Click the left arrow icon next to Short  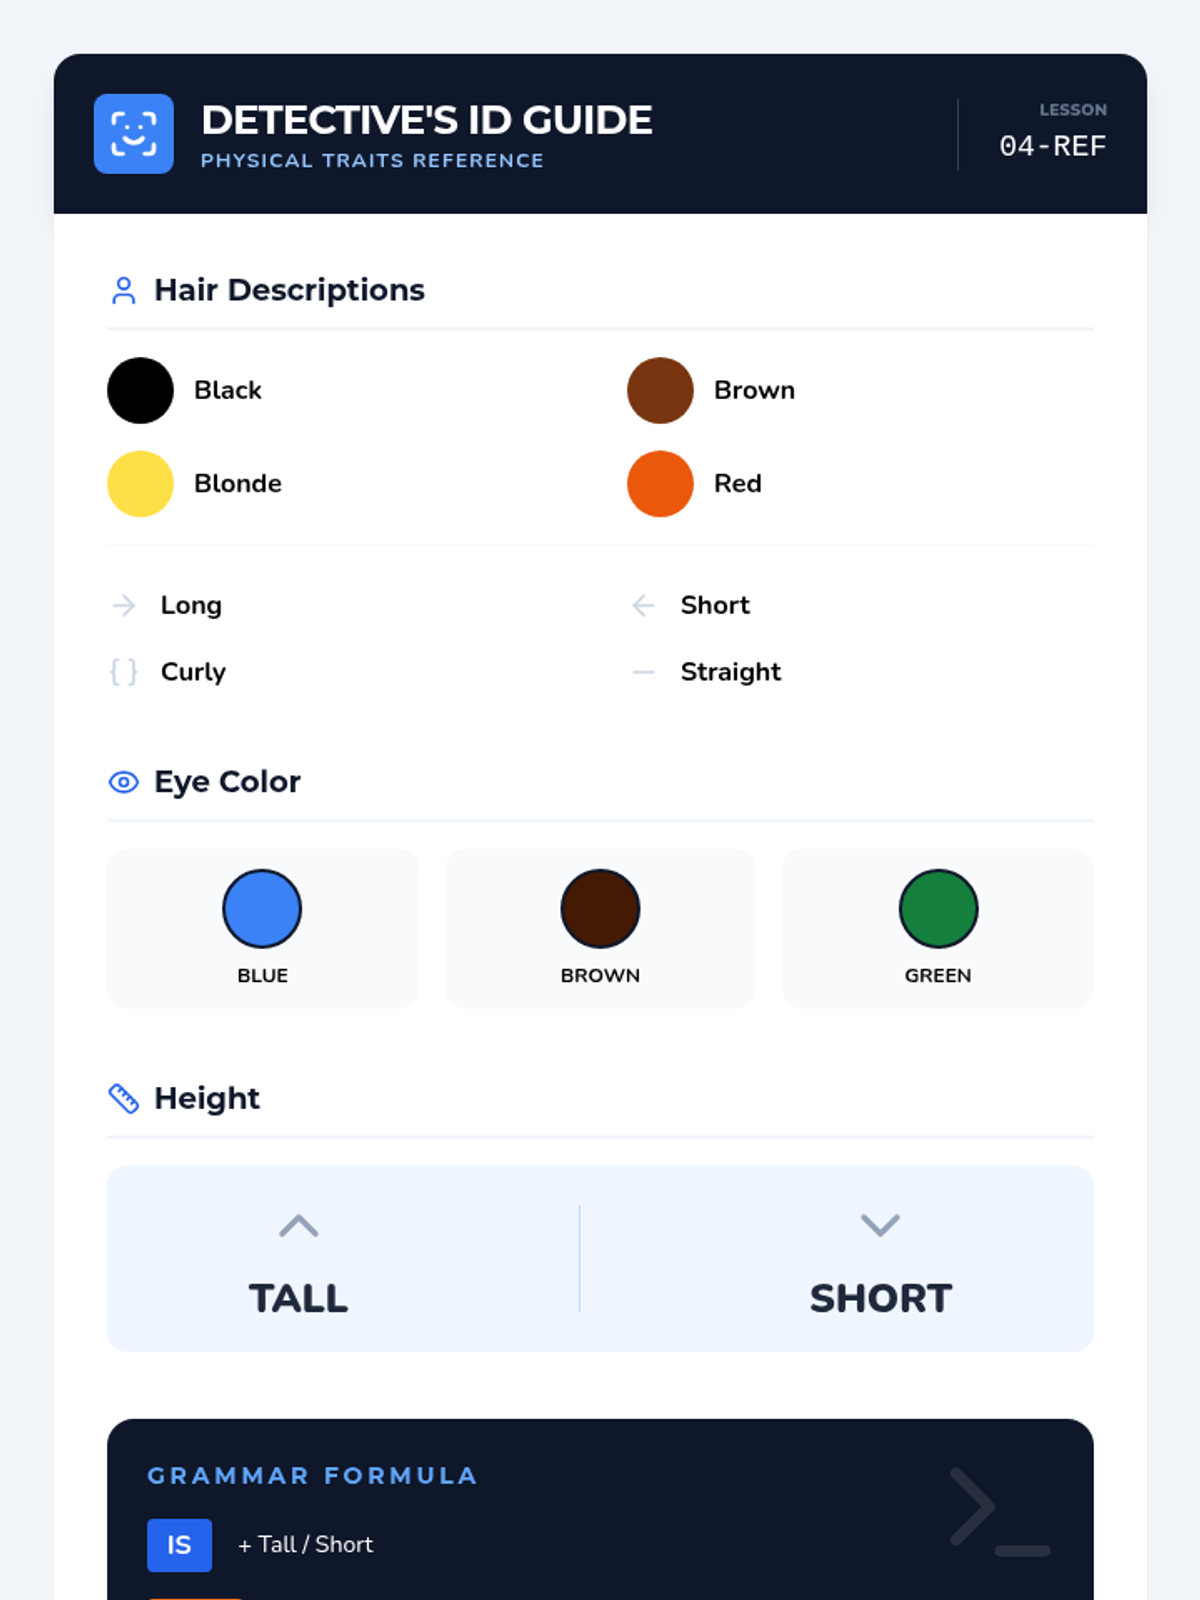tap(644, 605)
